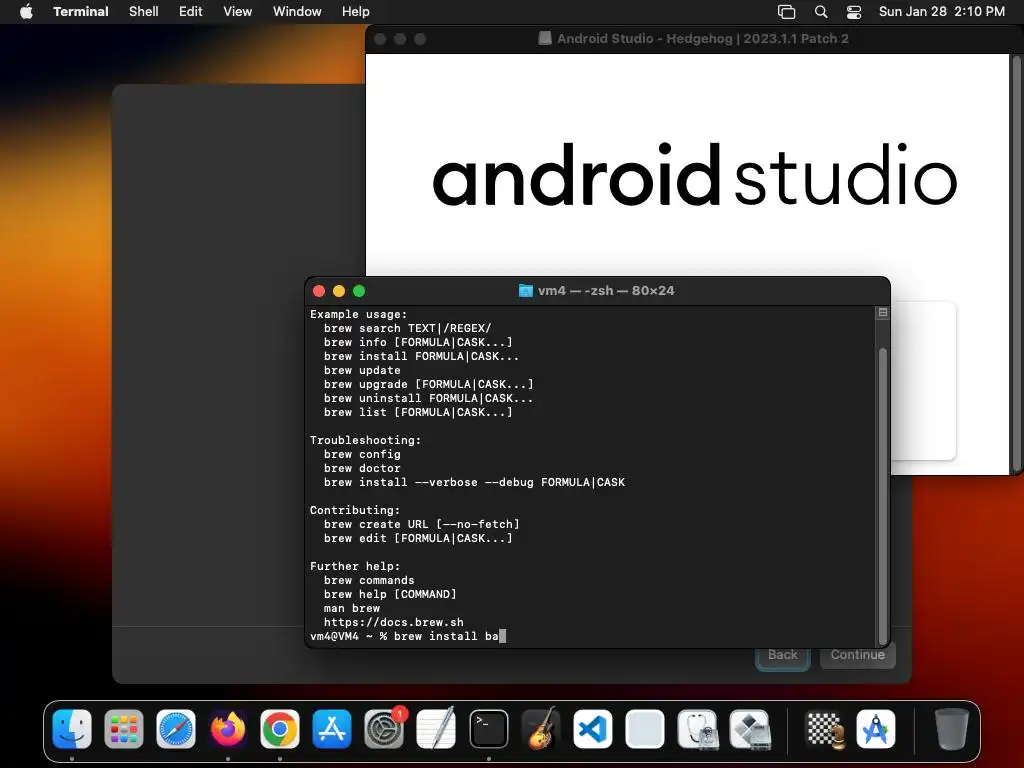
Task: Click the vm4 folder icon in Terminal title
Action: (526, 291)
